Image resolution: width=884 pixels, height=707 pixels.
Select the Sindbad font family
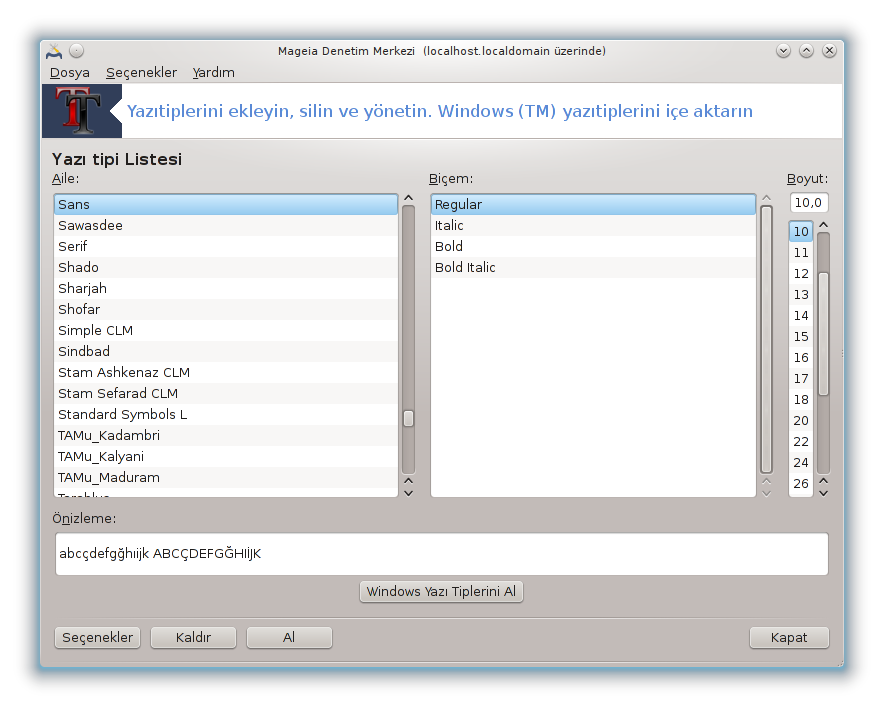[x=226, y=351]
